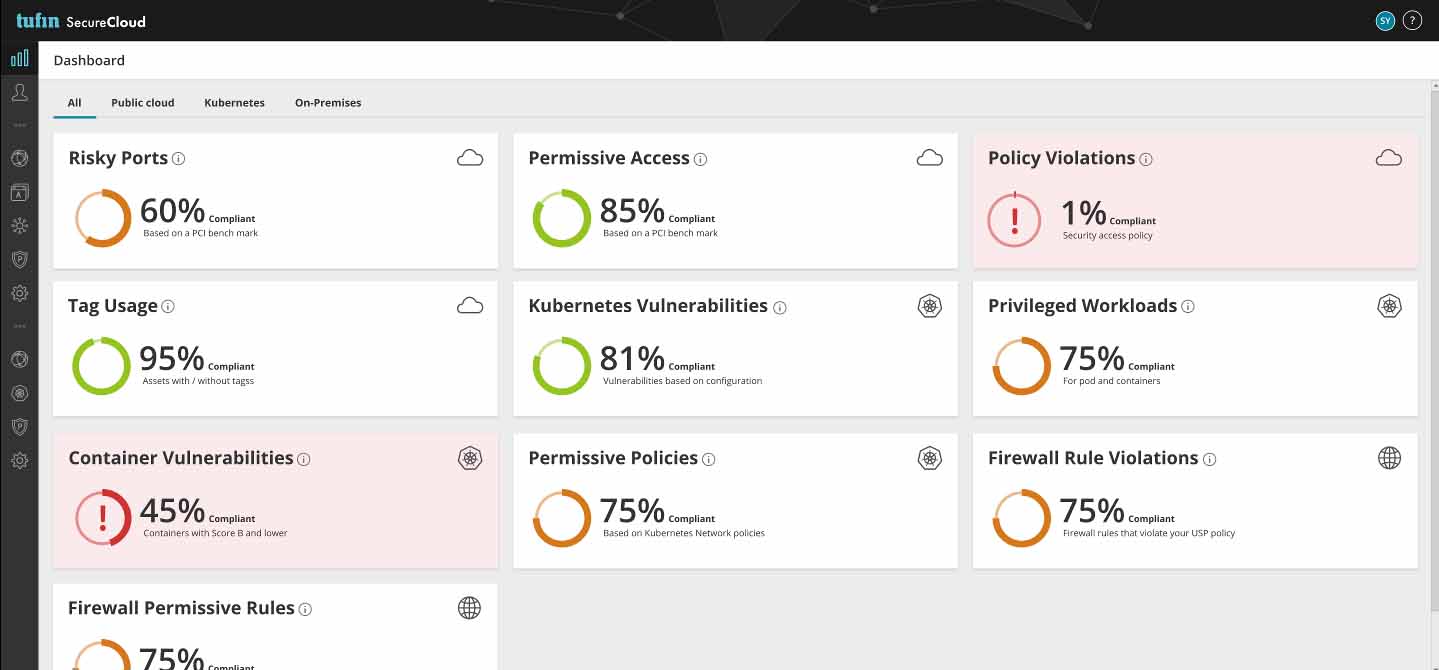Click the info icon next to Risky Ports
Screen dimensions: 1439x670
click(178, 158)
